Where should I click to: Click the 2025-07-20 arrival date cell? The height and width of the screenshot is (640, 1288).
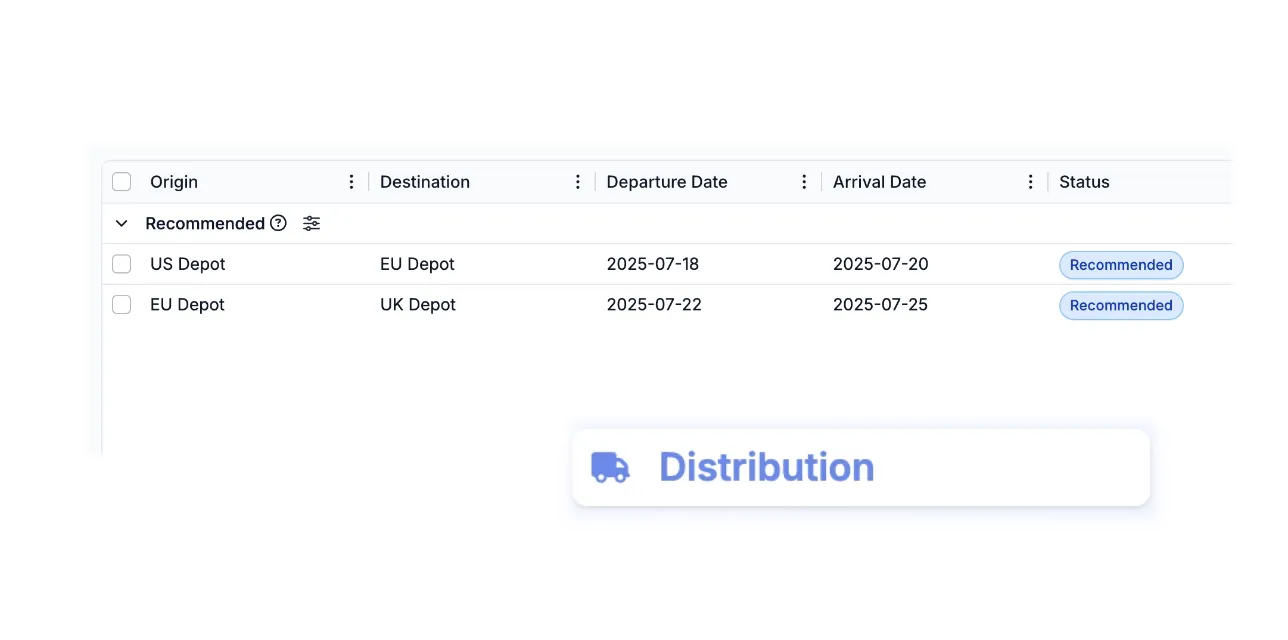coord(881,264)
